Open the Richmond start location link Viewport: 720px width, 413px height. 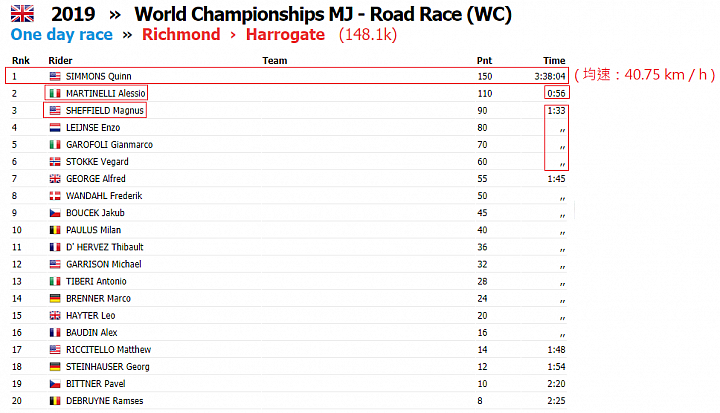point(181,35)
